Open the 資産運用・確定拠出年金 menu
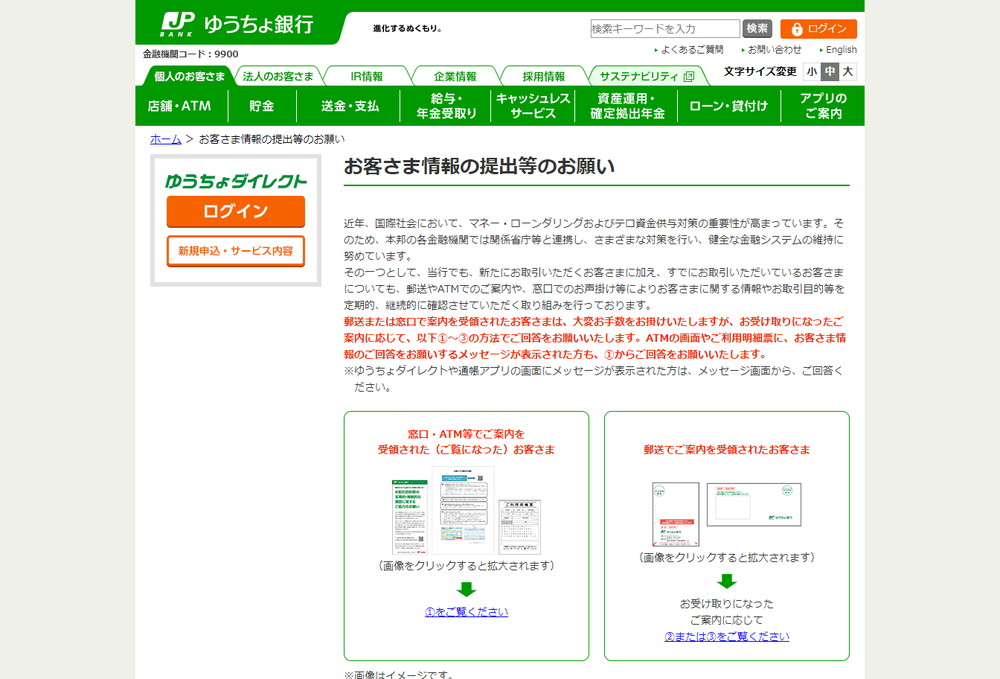The image size is (1000, 679). (626, 106)
